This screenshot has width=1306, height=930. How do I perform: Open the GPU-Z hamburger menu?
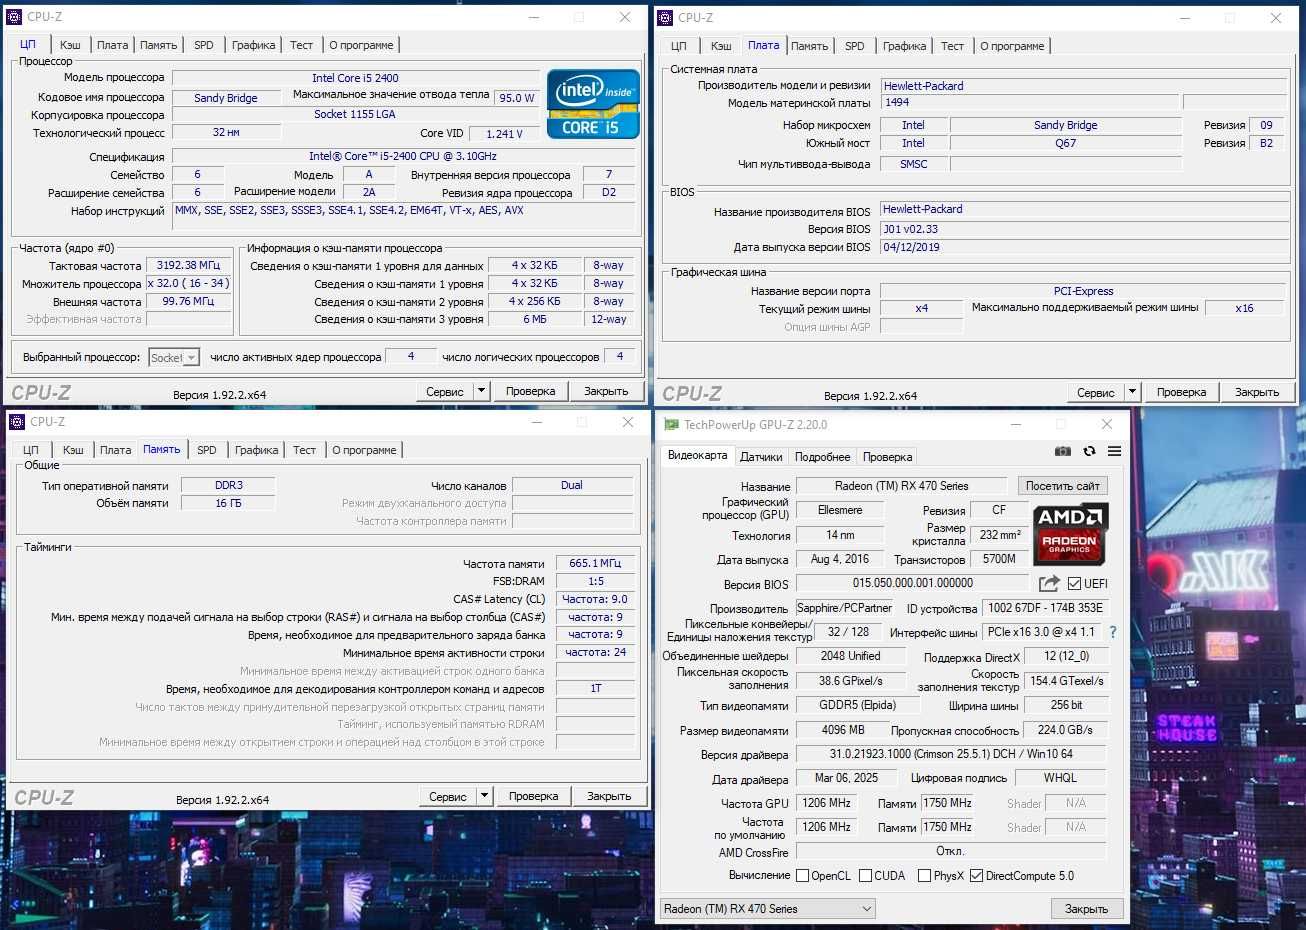1114,451
